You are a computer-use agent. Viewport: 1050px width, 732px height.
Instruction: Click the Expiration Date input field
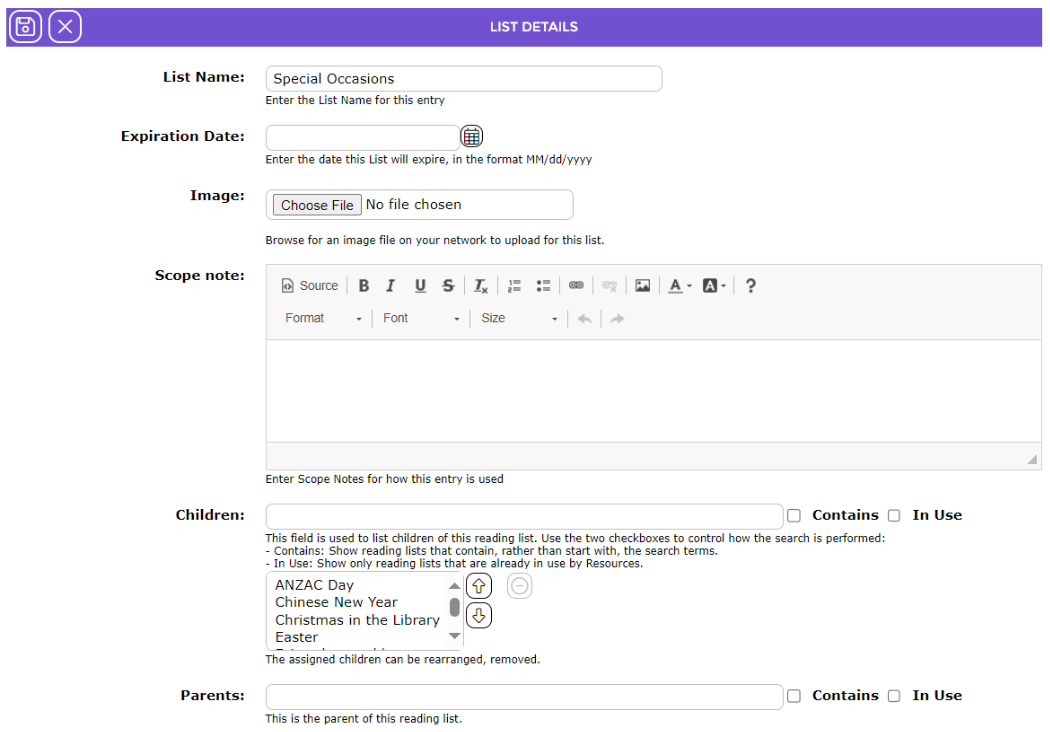click(362, 138)
